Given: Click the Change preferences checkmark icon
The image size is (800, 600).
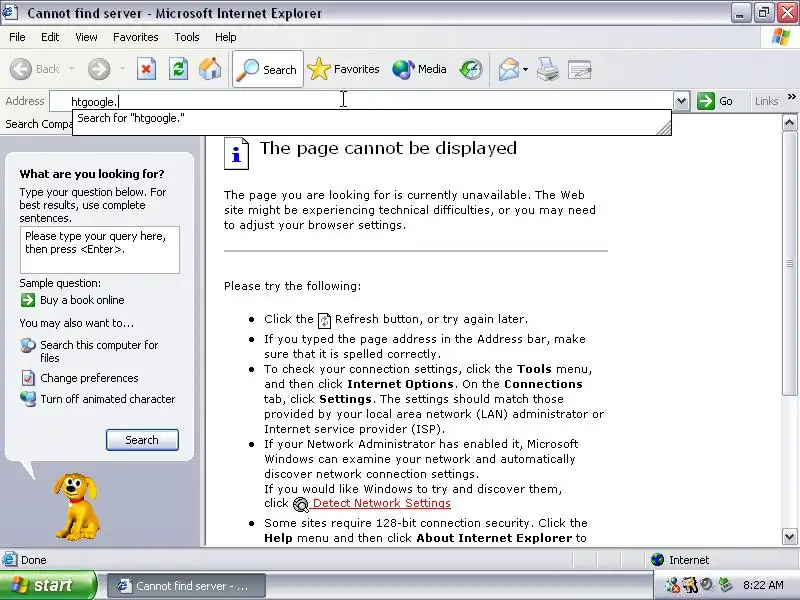Looking at the screenshot, I should click(28, 378).
